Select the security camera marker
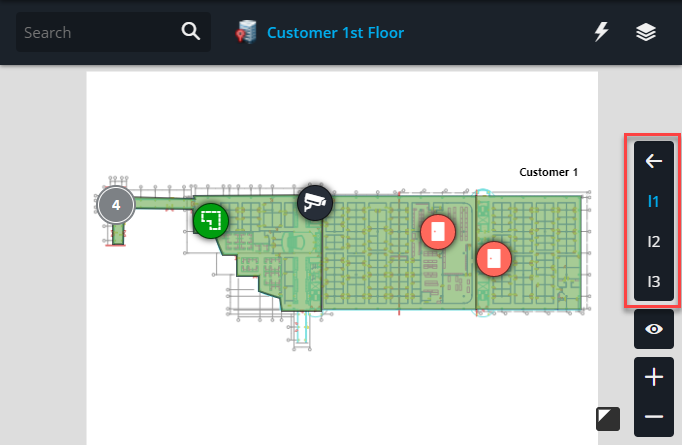 [315, 203]
